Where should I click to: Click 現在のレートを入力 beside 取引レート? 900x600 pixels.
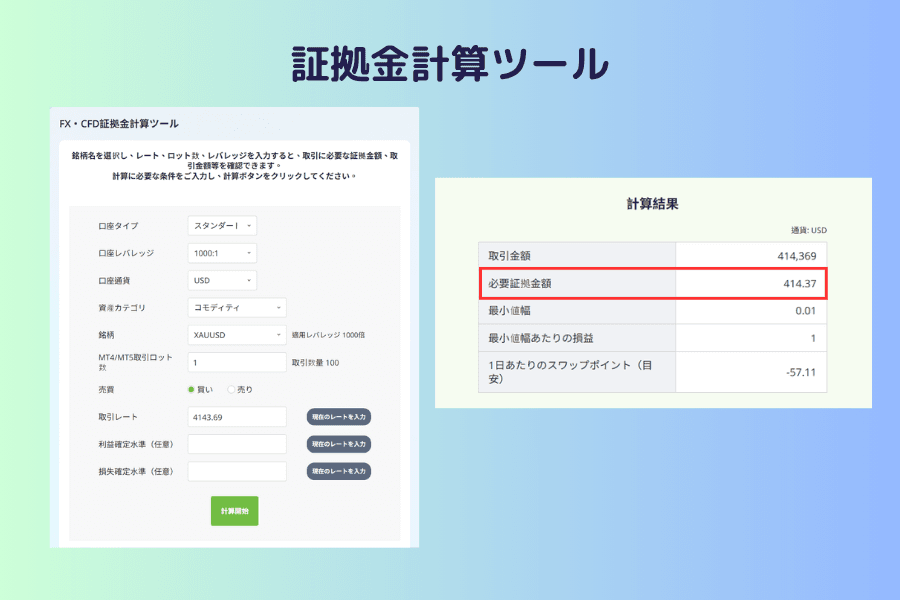pos(339,417)
